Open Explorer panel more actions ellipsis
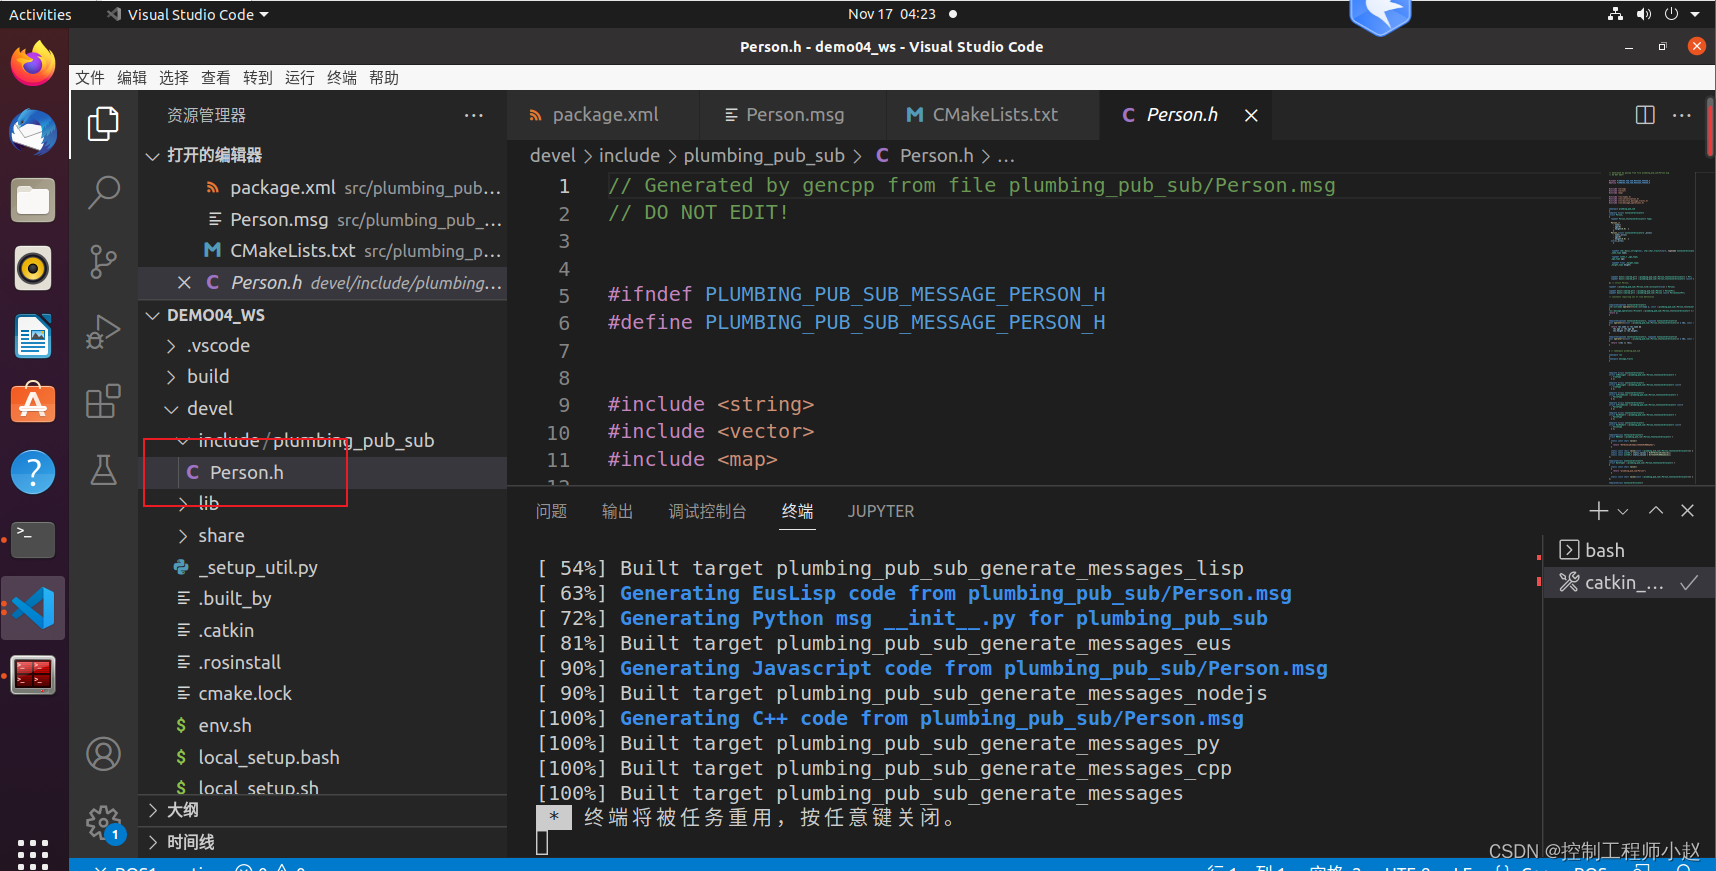This screenshot has height=871, width=1716. pyautogui.click(x=474, y=115)
